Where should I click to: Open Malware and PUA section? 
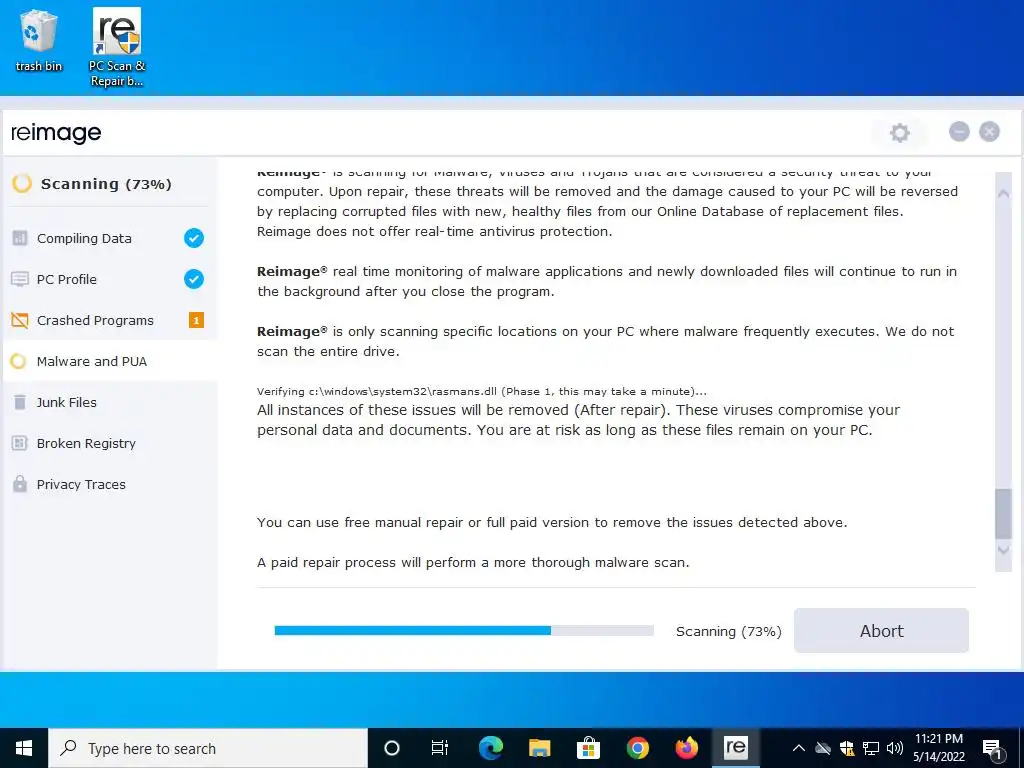[110, 361]
